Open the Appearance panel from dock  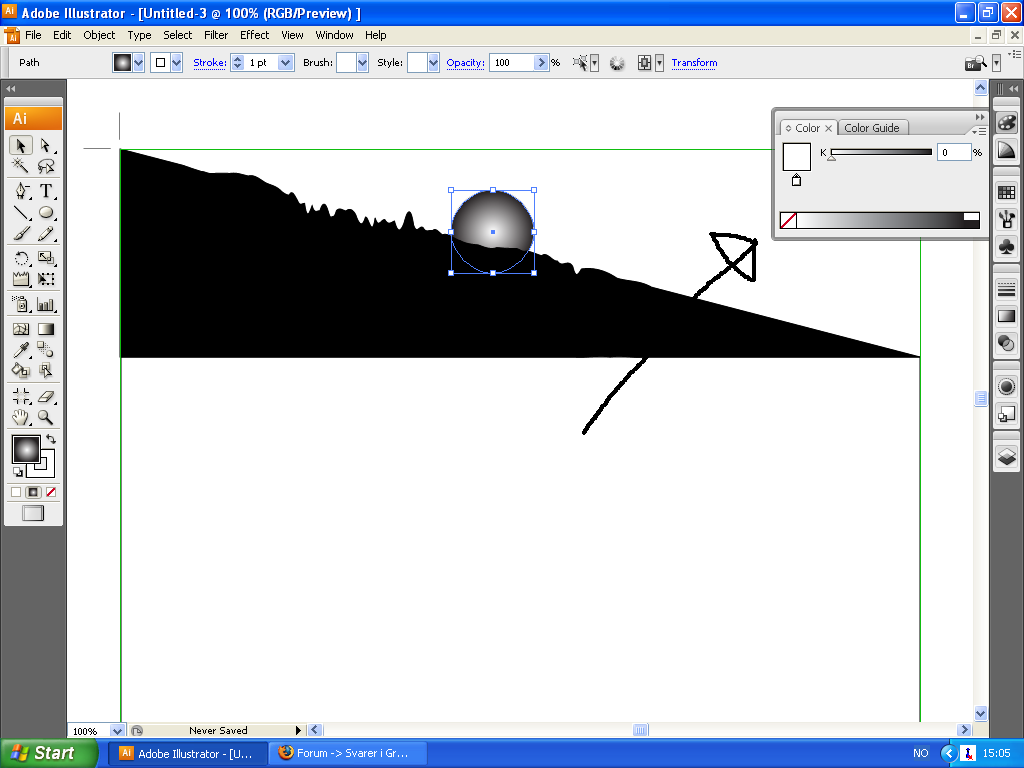click(1006, 387)
